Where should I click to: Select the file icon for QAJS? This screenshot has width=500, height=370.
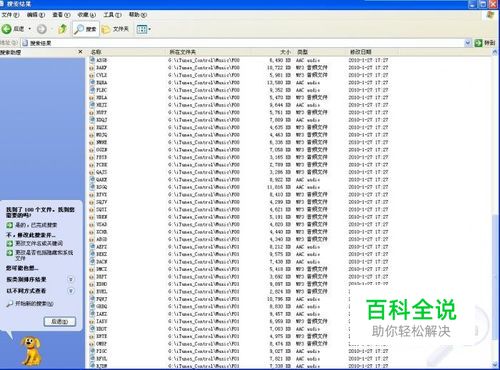point(92,172)
